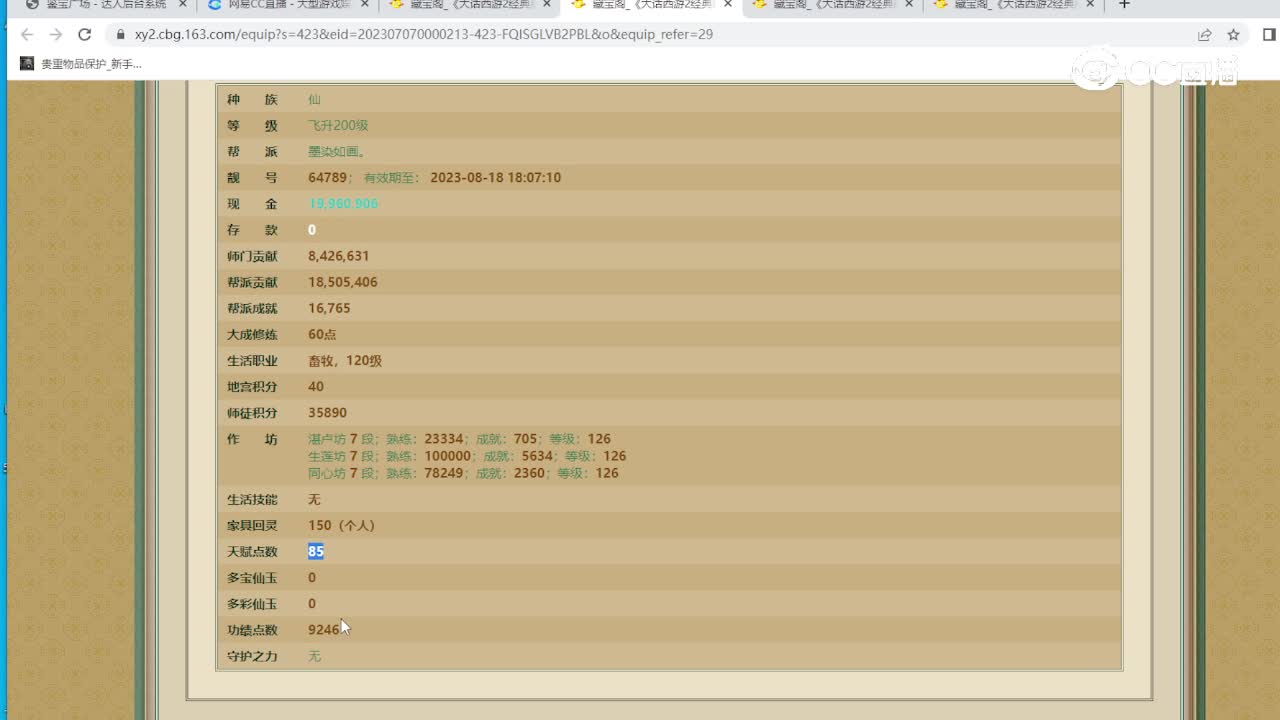Click the 功绩点数 value 9246

323,630
